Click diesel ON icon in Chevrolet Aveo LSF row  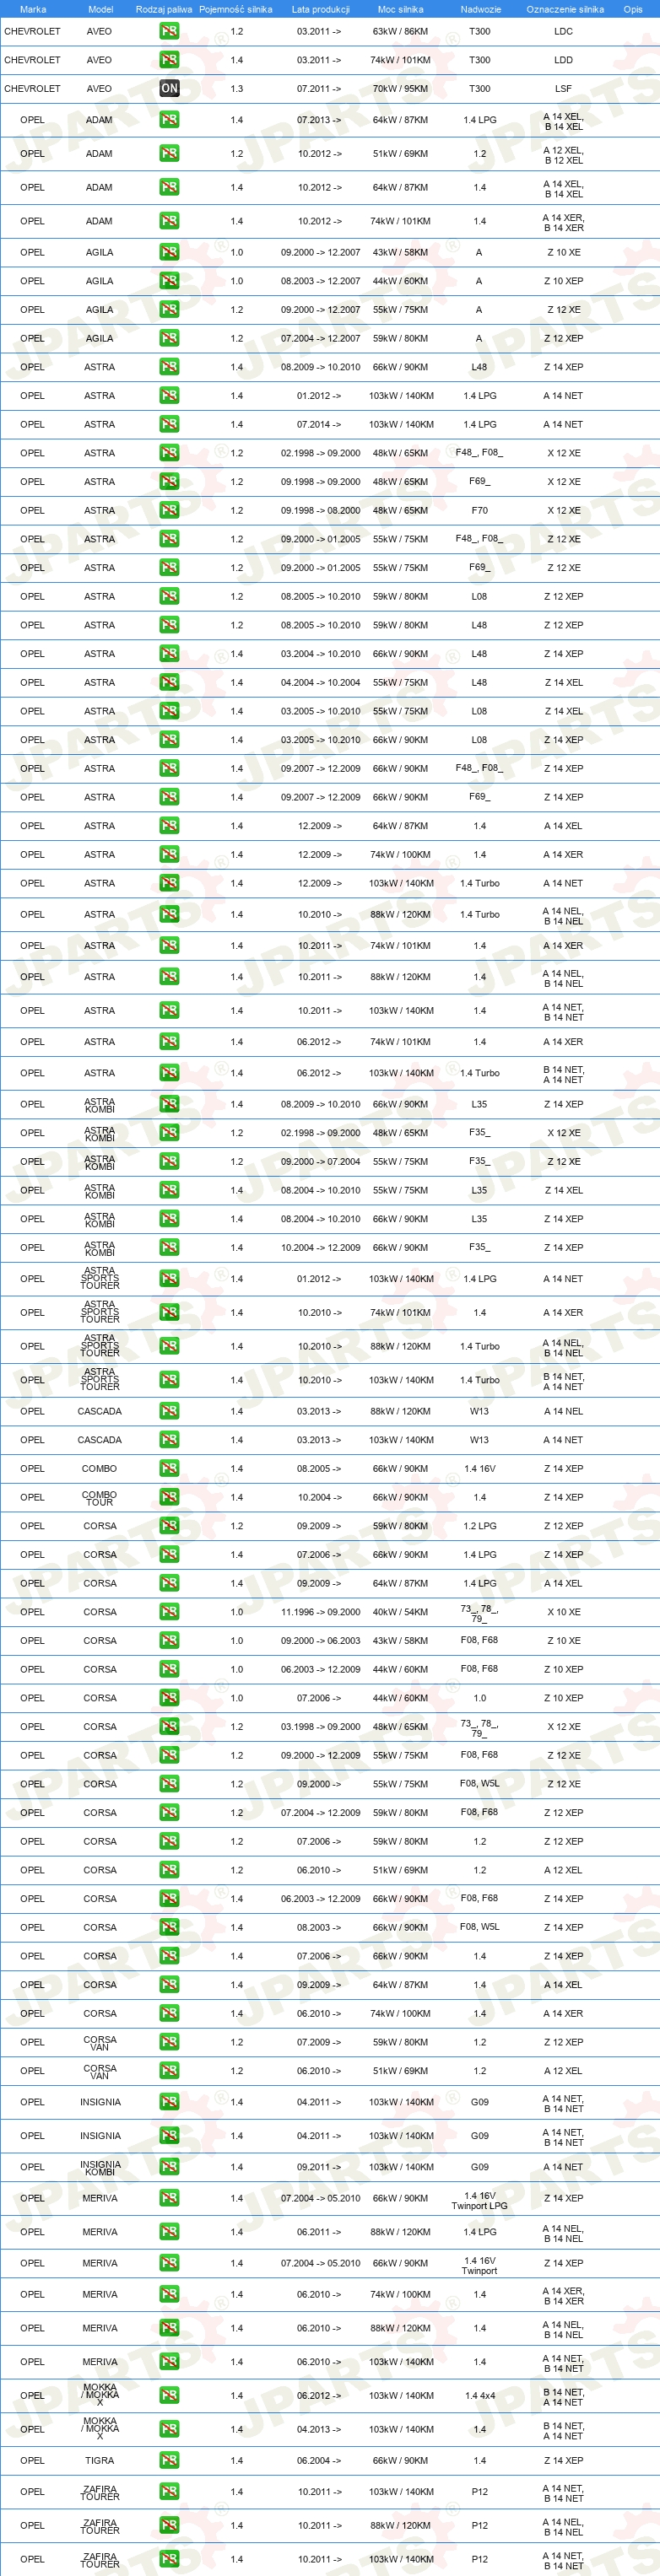coord(169,88)
